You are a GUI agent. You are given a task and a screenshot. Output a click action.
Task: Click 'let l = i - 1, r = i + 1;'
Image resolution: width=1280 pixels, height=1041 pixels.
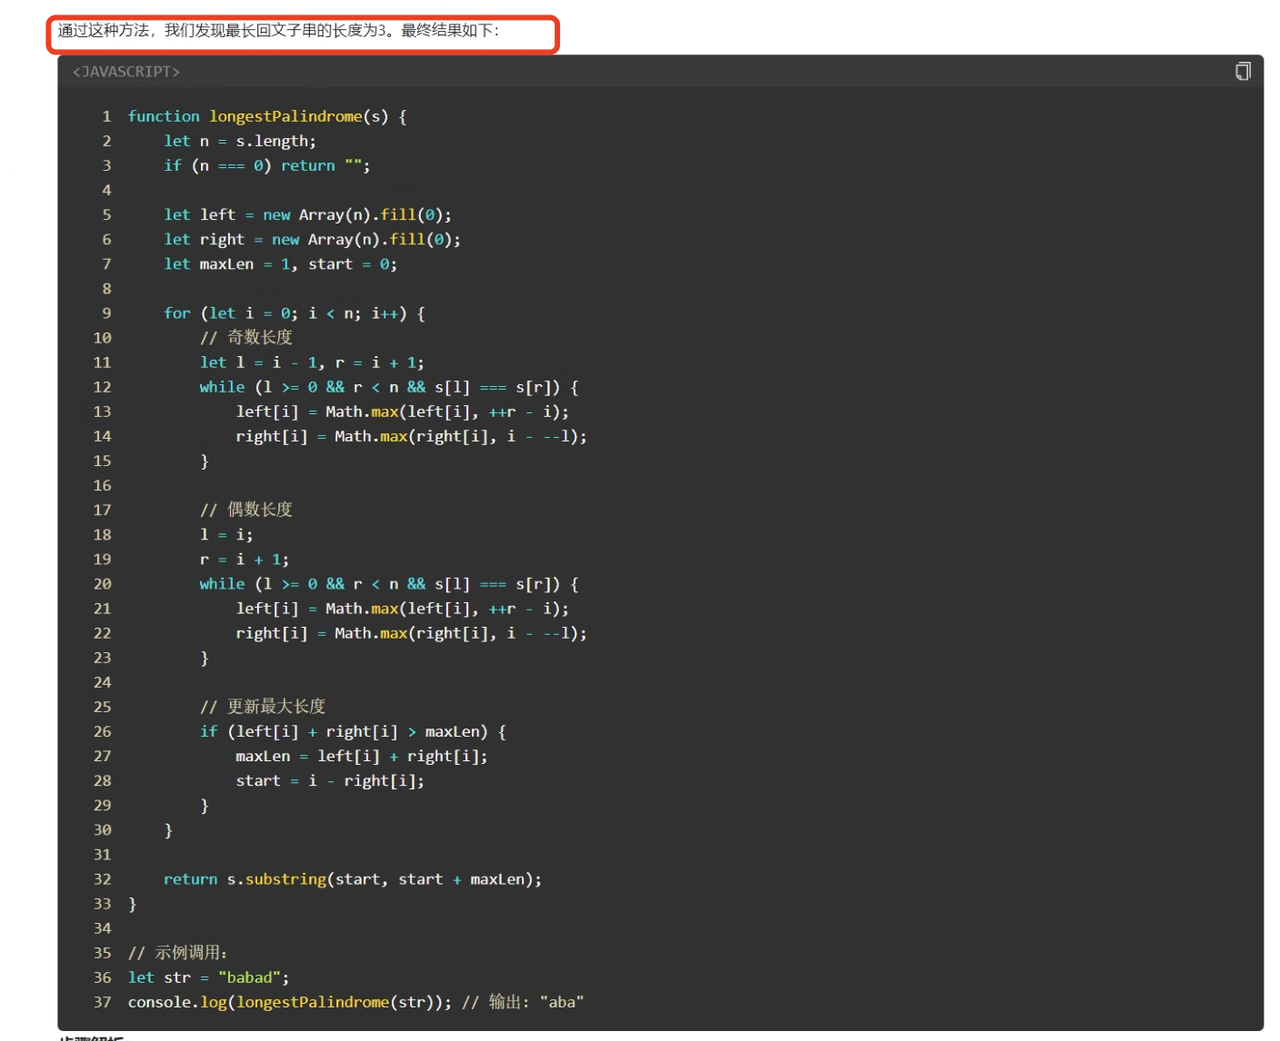(x=312, y=363)
